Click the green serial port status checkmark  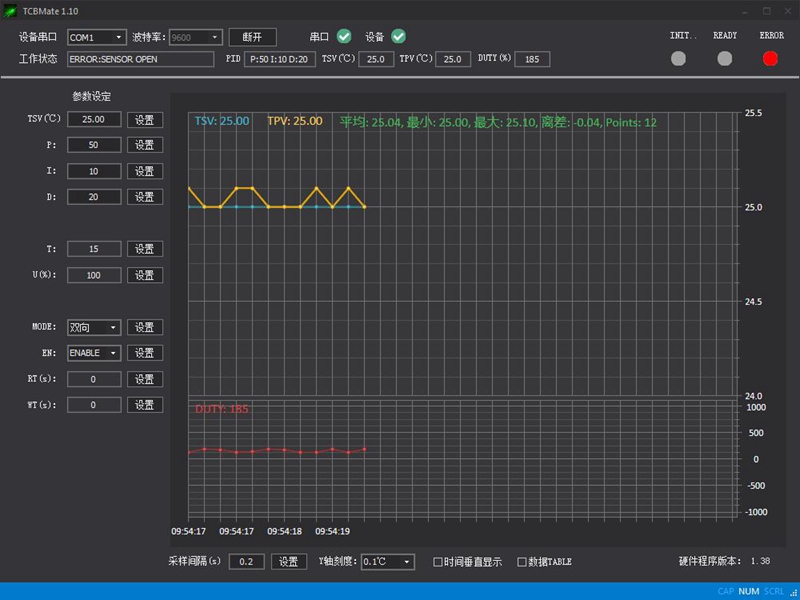tap(344, 37)
